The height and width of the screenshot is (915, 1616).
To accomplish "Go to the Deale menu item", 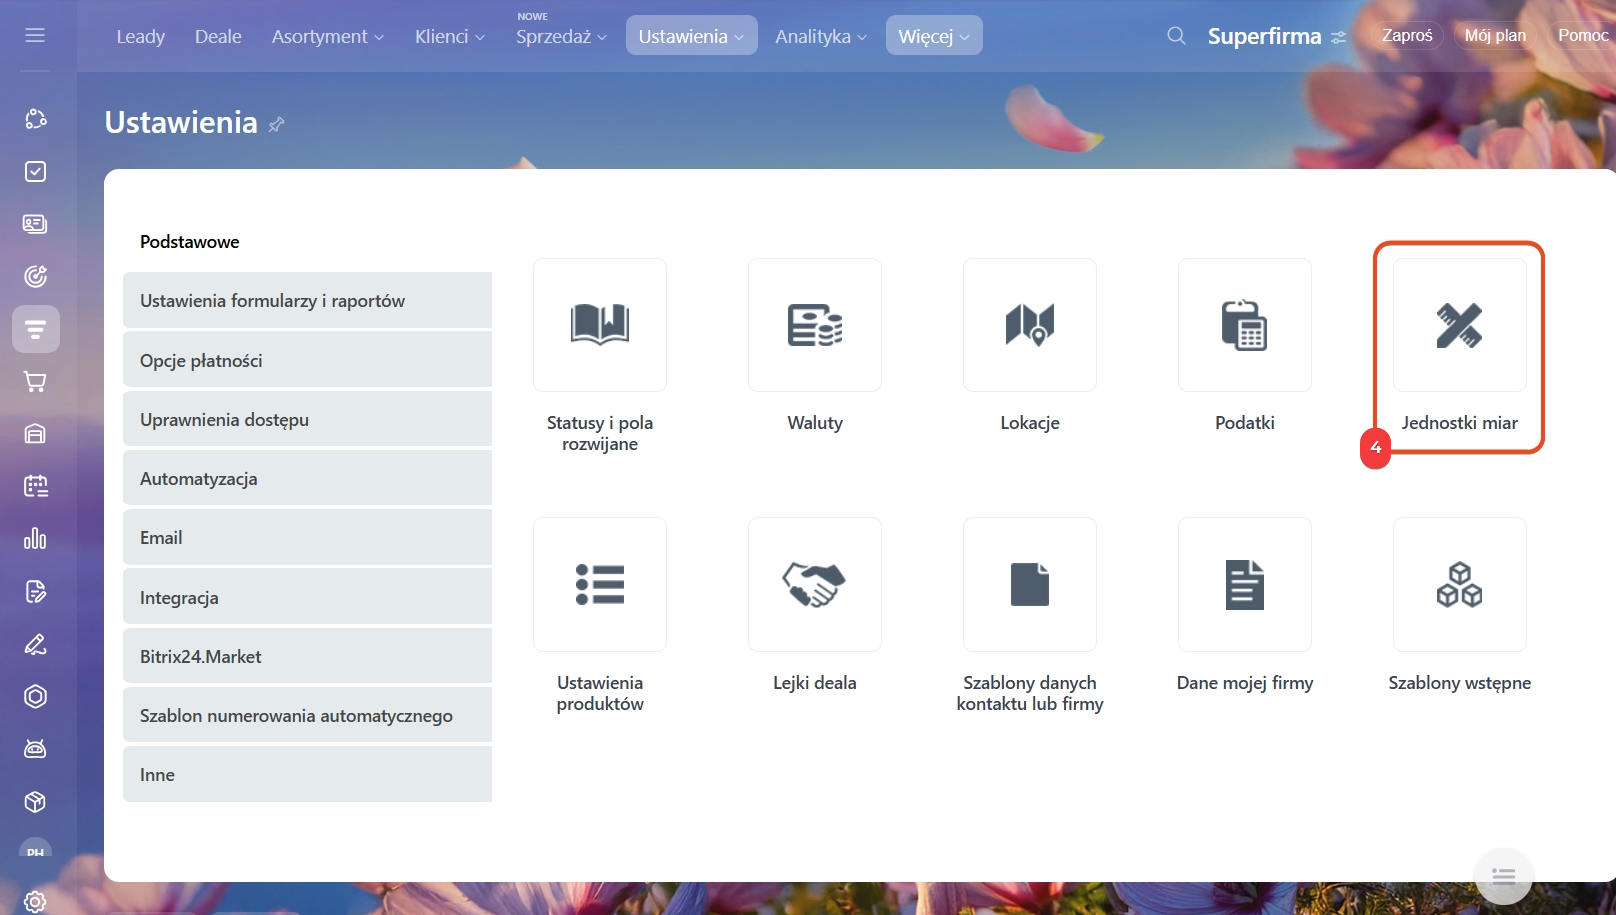I will point(218,36).
